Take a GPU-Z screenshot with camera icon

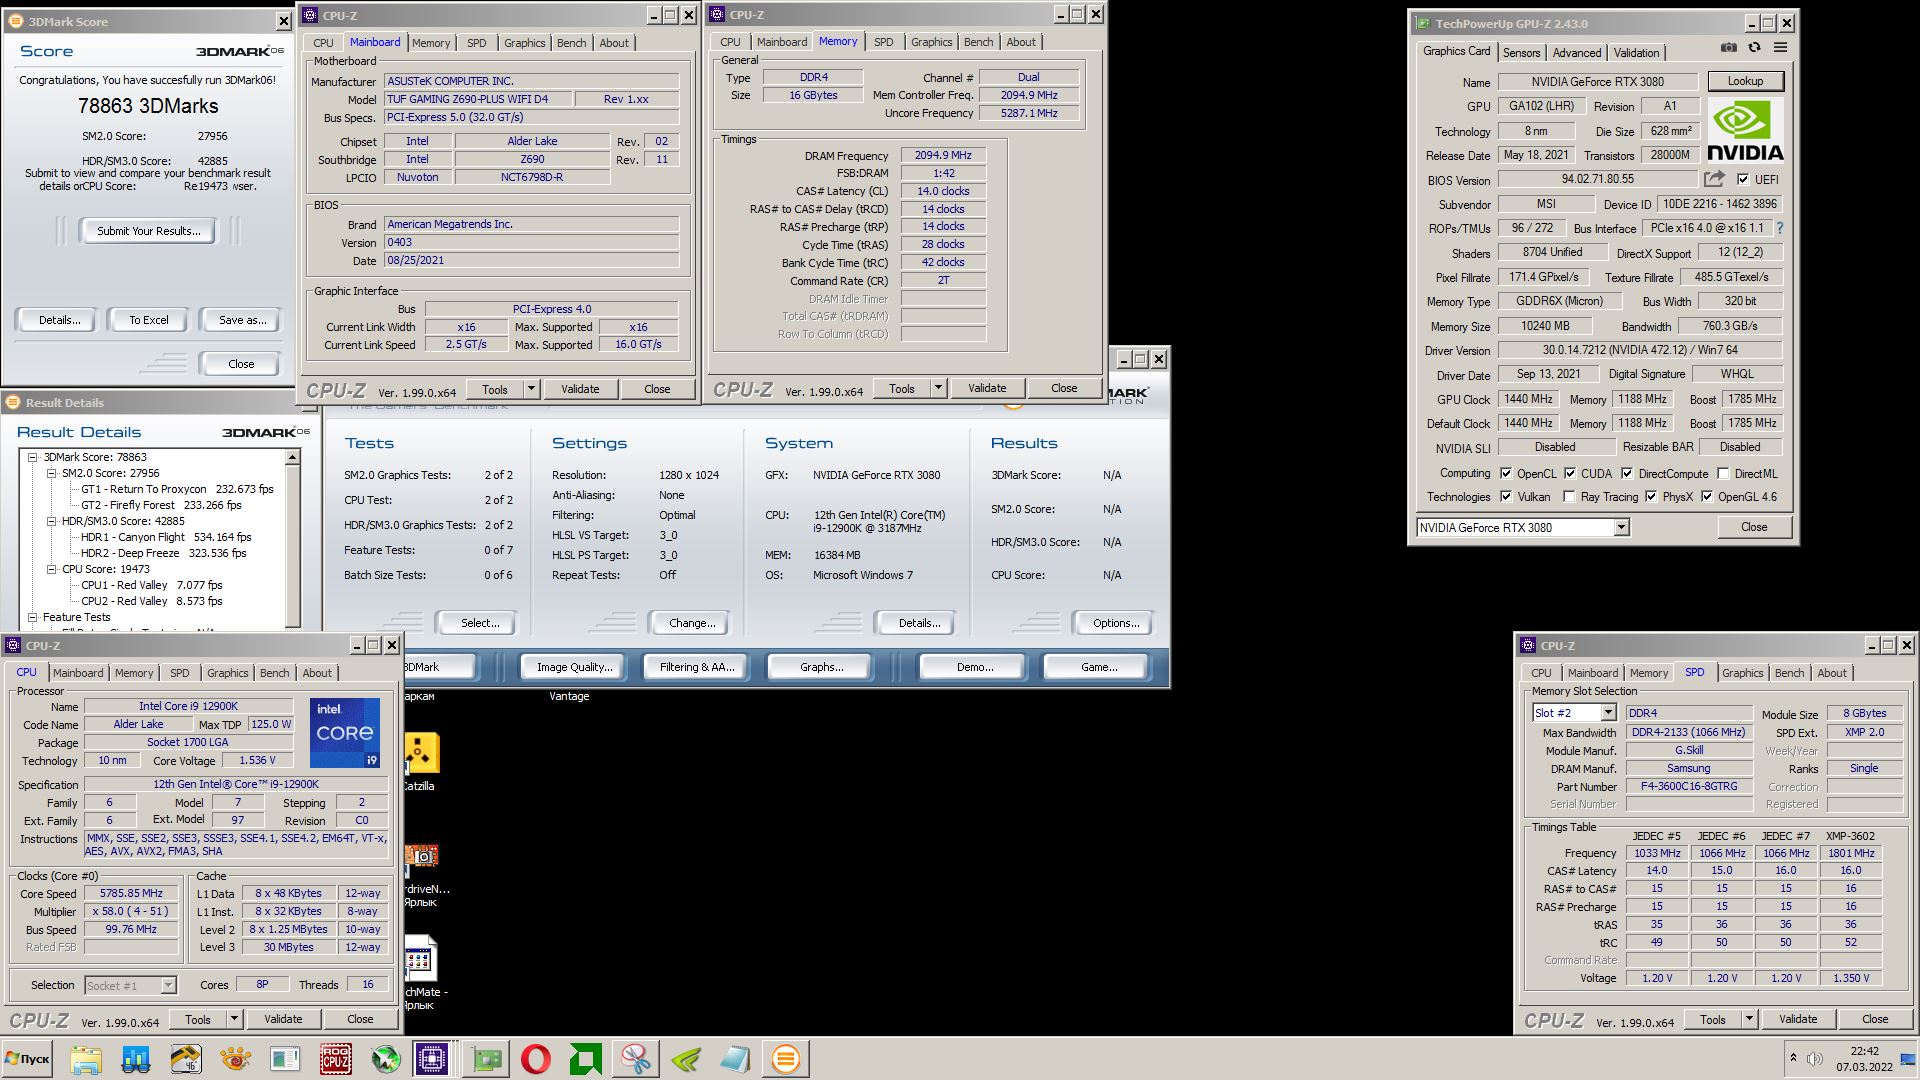point(1728,48)
